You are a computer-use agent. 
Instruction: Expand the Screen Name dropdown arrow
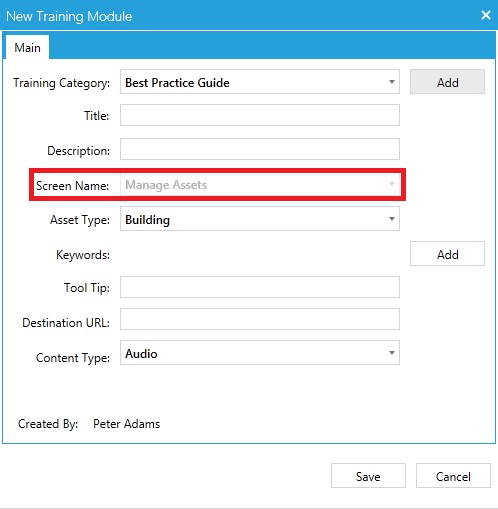point(392,184)
